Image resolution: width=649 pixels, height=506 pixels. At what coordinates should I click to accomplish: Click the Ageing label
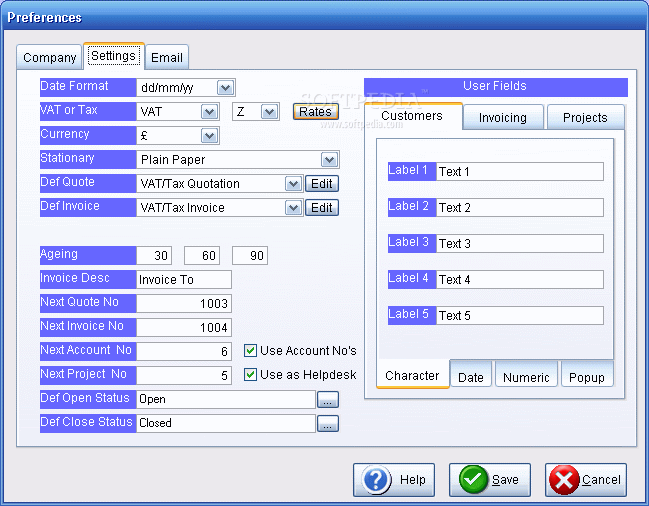[88, 255]
